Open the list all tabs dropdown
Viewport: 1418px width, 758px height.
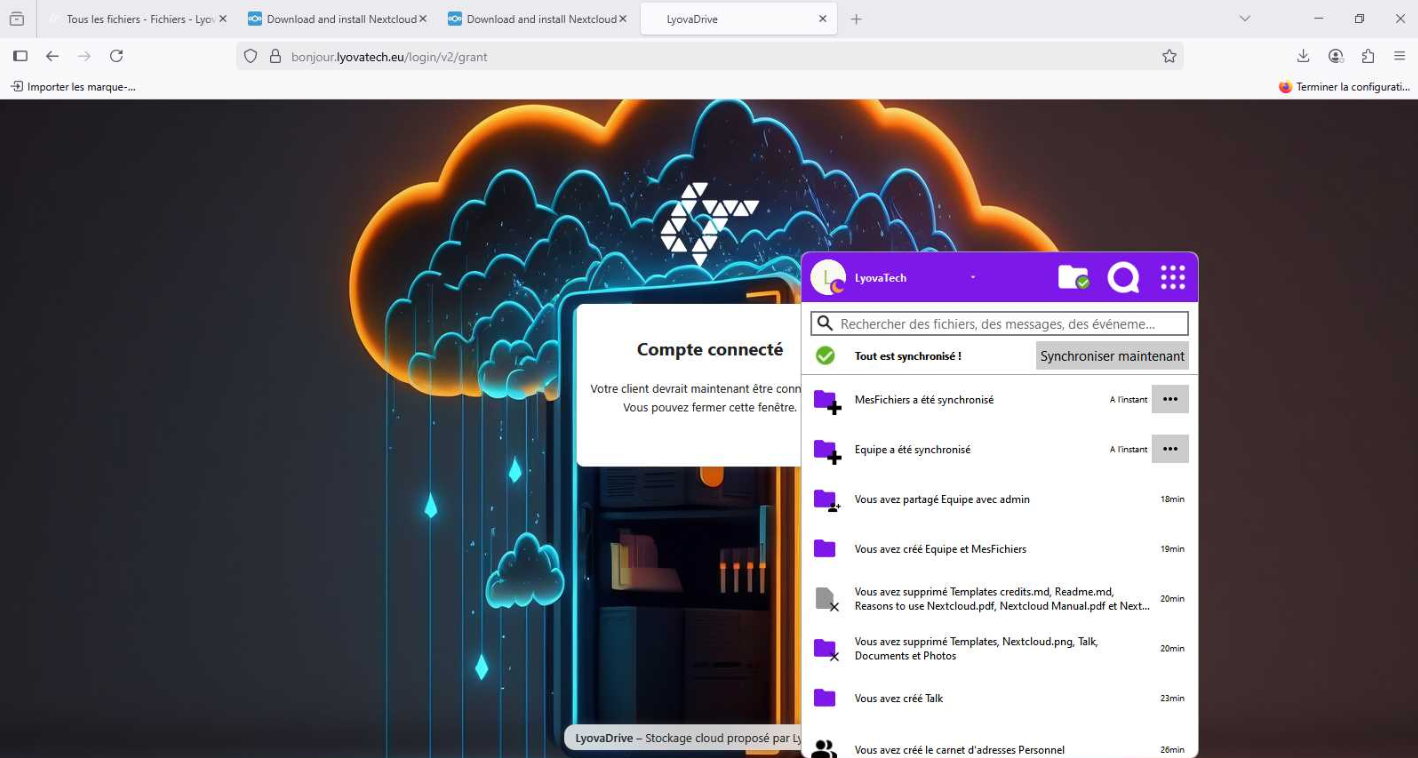1244,19
